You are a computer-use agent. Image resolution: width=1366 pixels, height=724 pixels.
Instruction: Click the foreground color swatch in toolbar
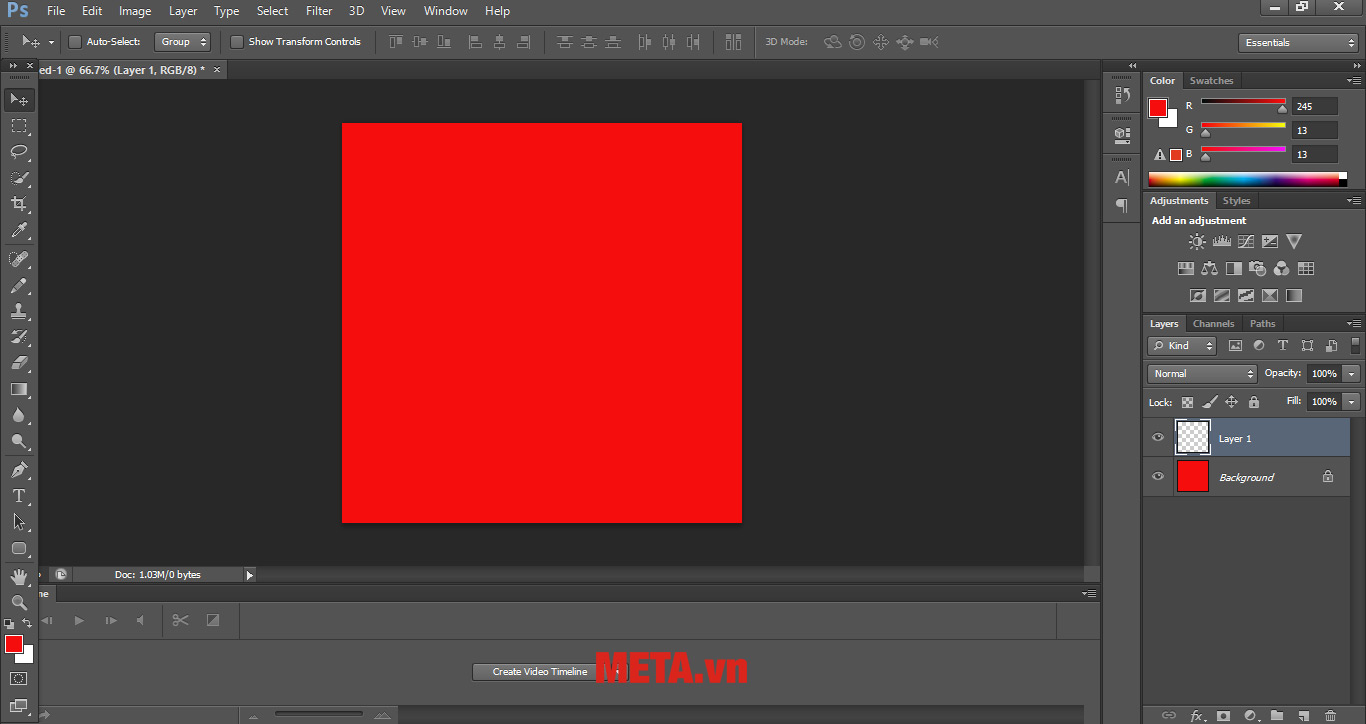pos(14,644)
